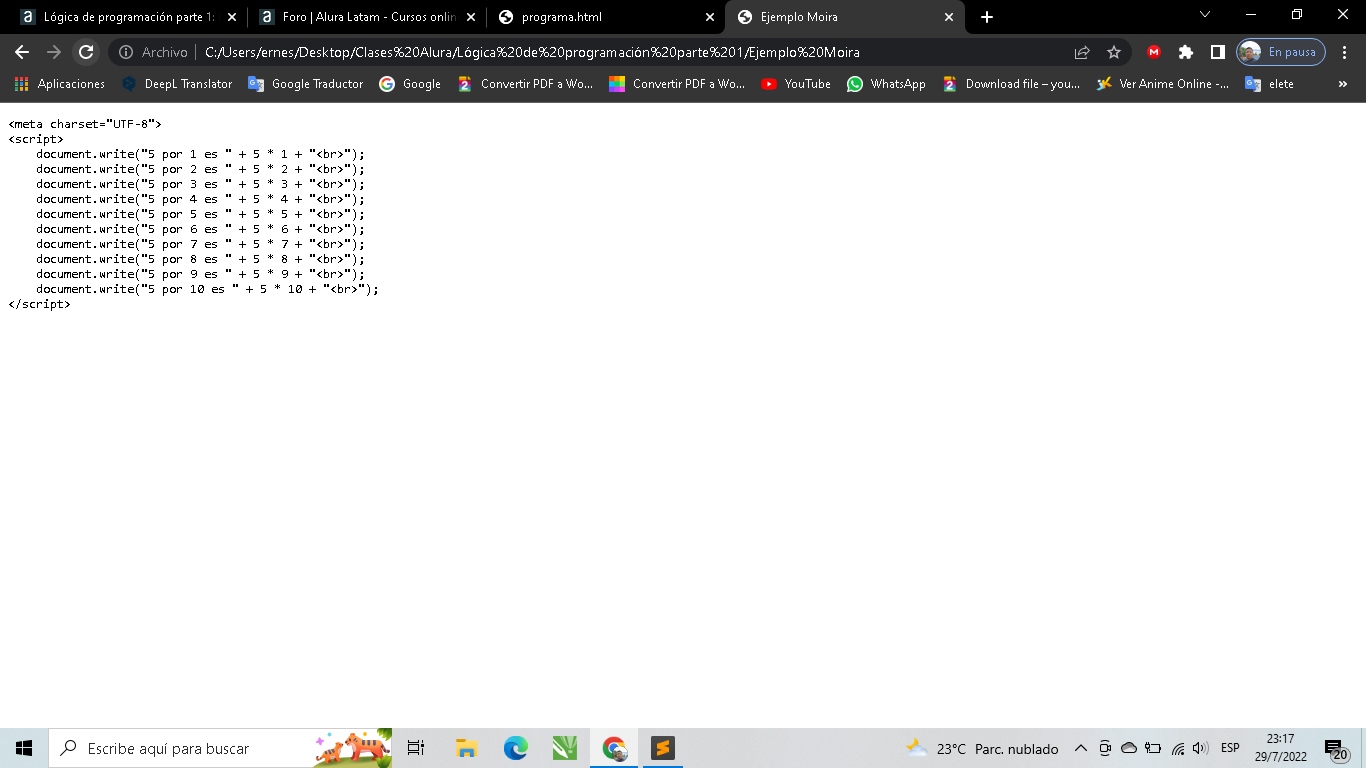1366x768 pixels.
Task: Open the tab search dropdown arrow
Action: 1204,15
